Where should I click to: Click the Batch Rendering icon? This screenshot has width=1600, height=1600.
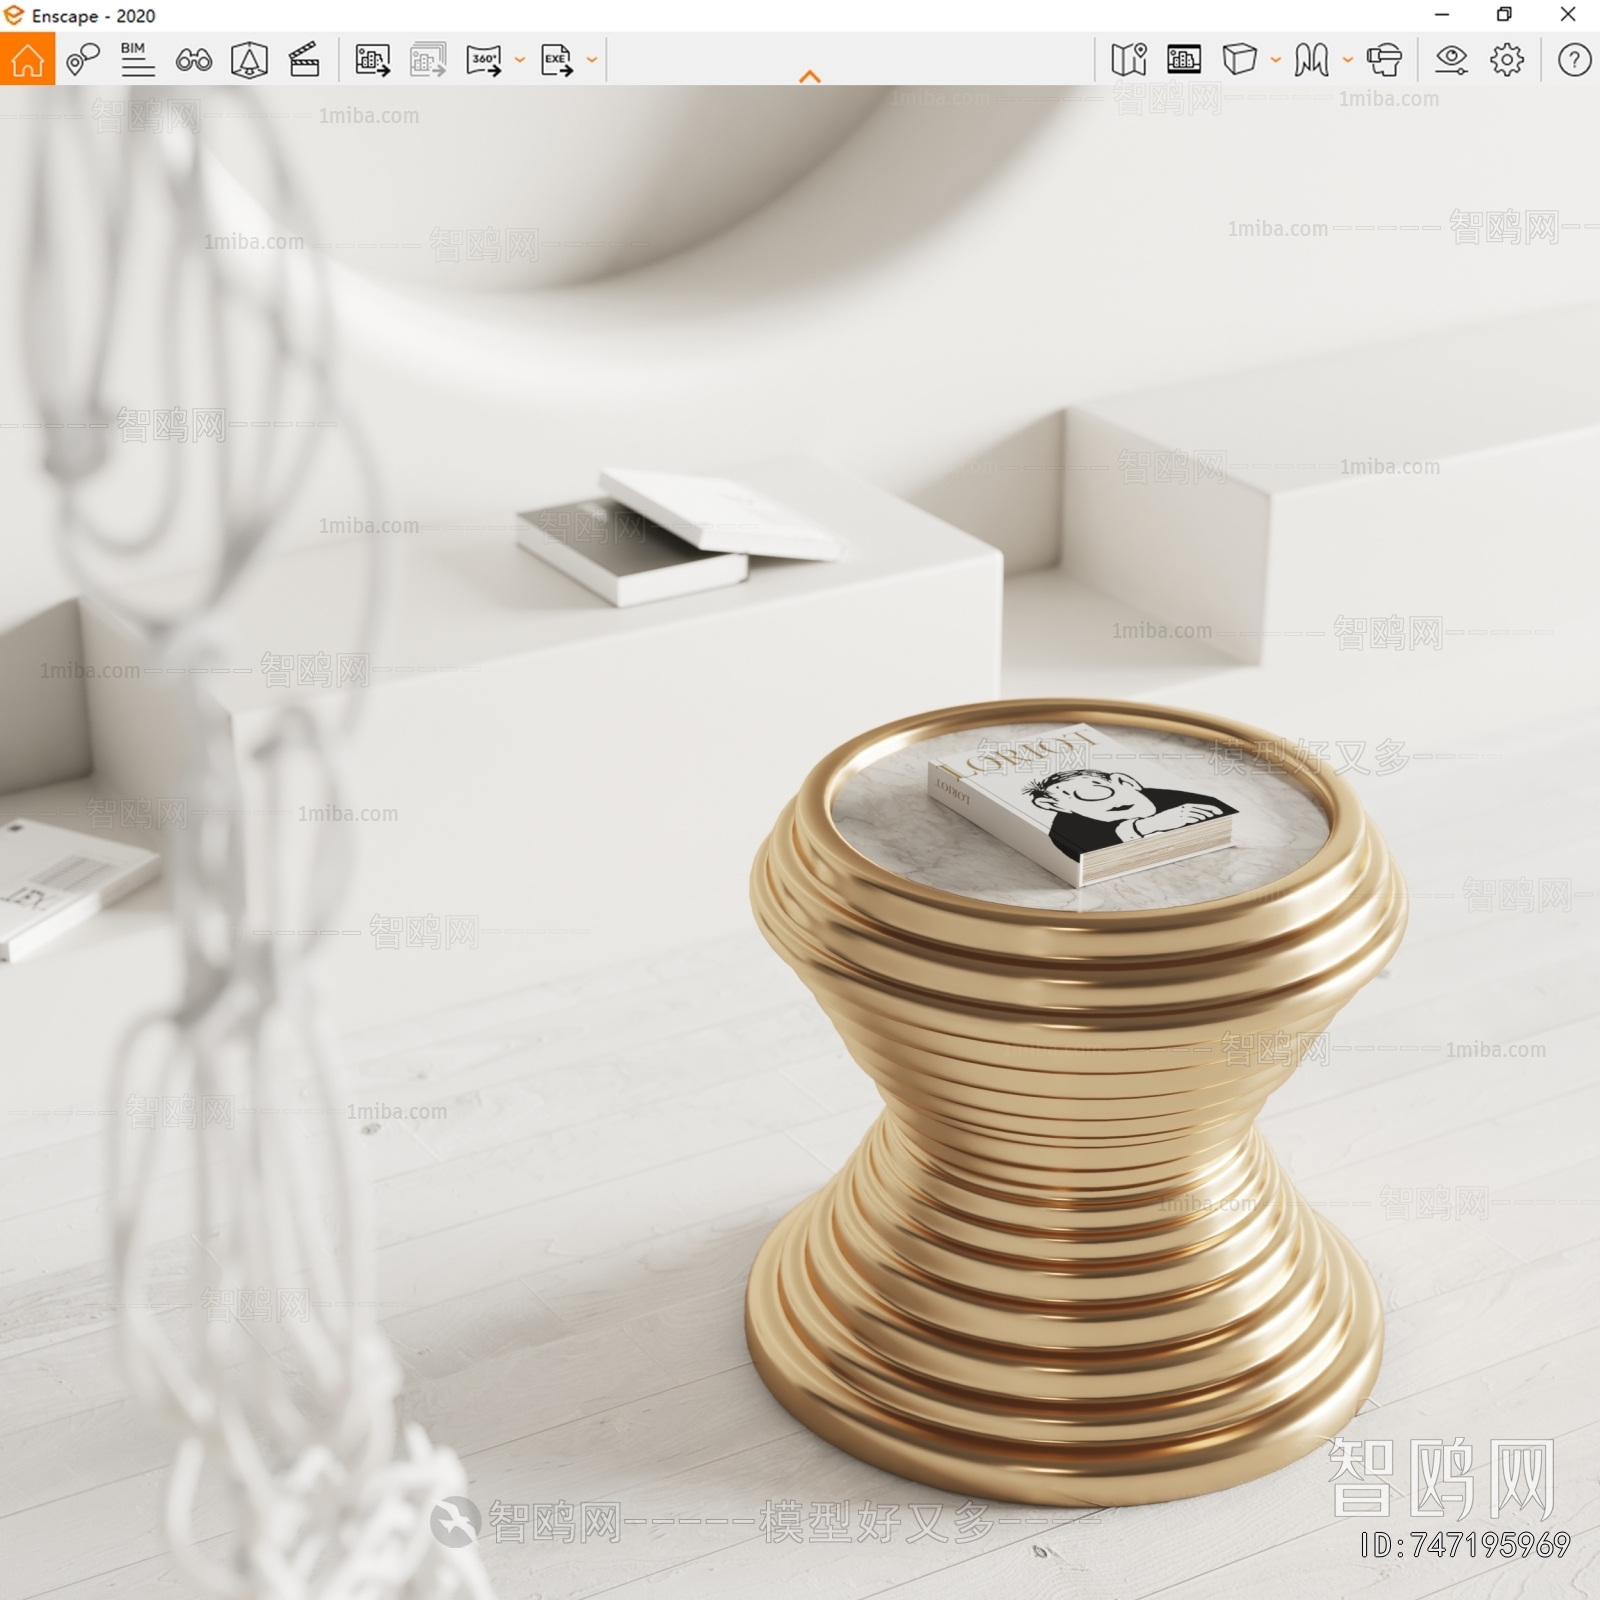point(428,60)
